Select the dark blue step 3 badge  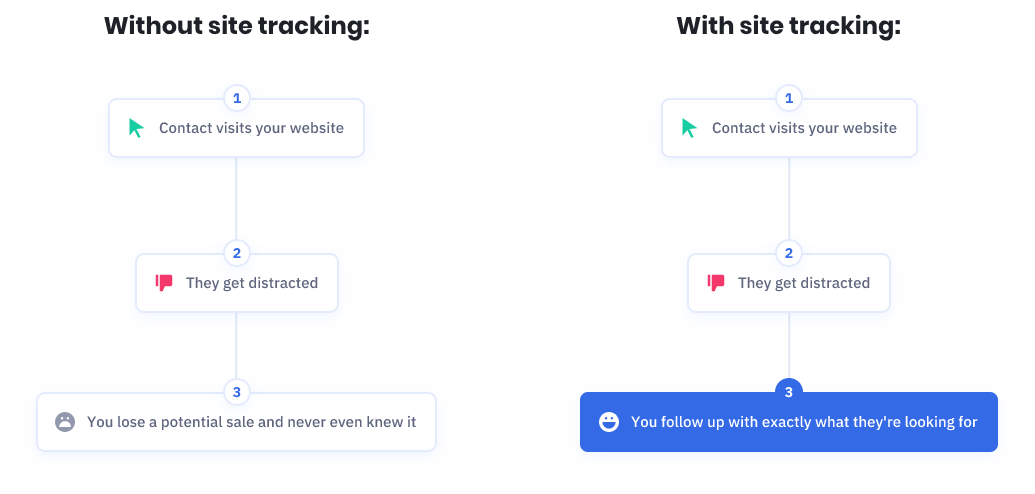click(789, 392)
